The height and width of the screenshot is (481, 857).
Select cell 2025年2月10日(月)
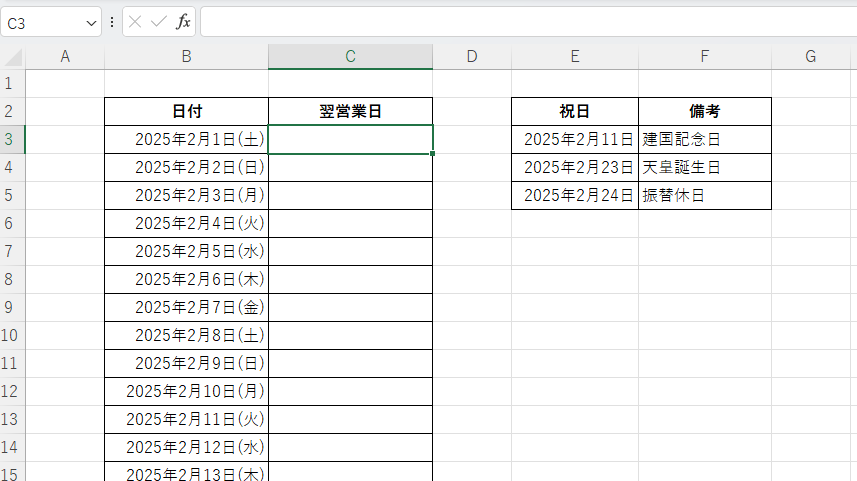186,391
